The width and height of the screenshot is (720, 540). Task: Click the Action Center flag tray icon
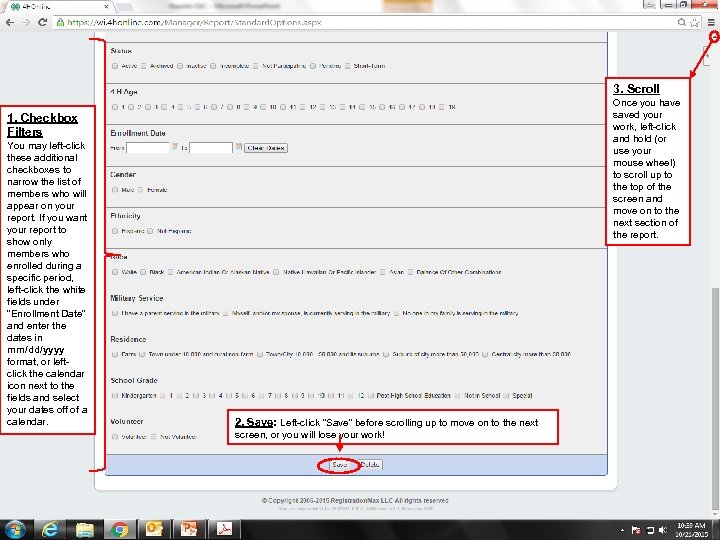pyautogui.click(x=636, y=530)
